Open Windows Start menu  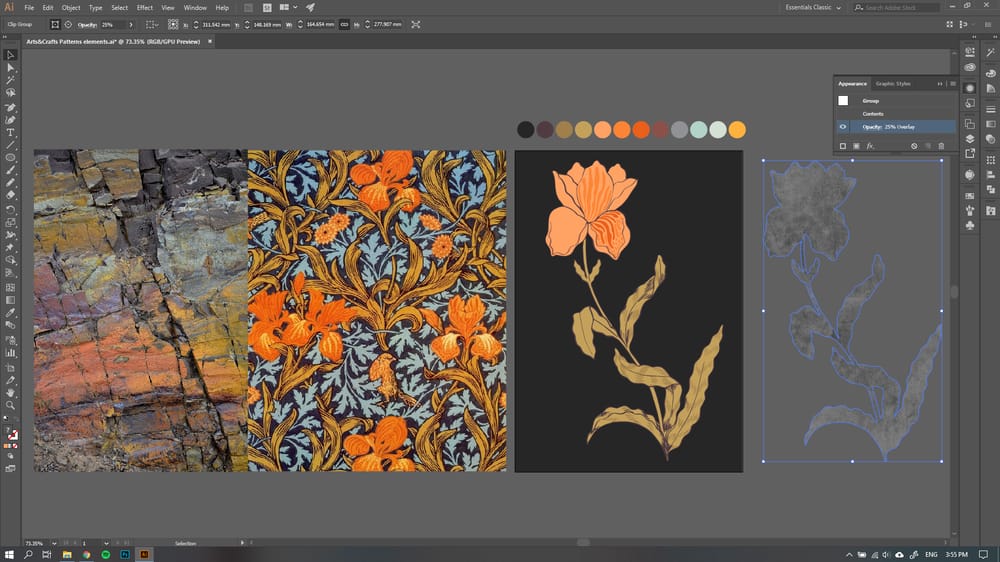tap(9, 554)
